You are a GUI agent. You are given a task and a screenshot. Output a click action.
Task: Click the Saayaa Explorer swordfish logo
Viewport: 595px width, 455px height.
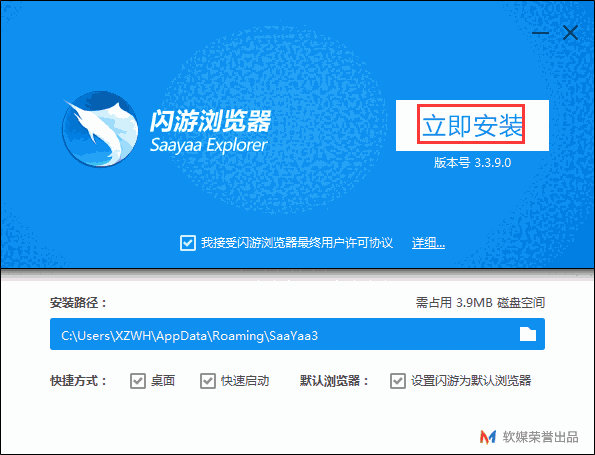100,129
